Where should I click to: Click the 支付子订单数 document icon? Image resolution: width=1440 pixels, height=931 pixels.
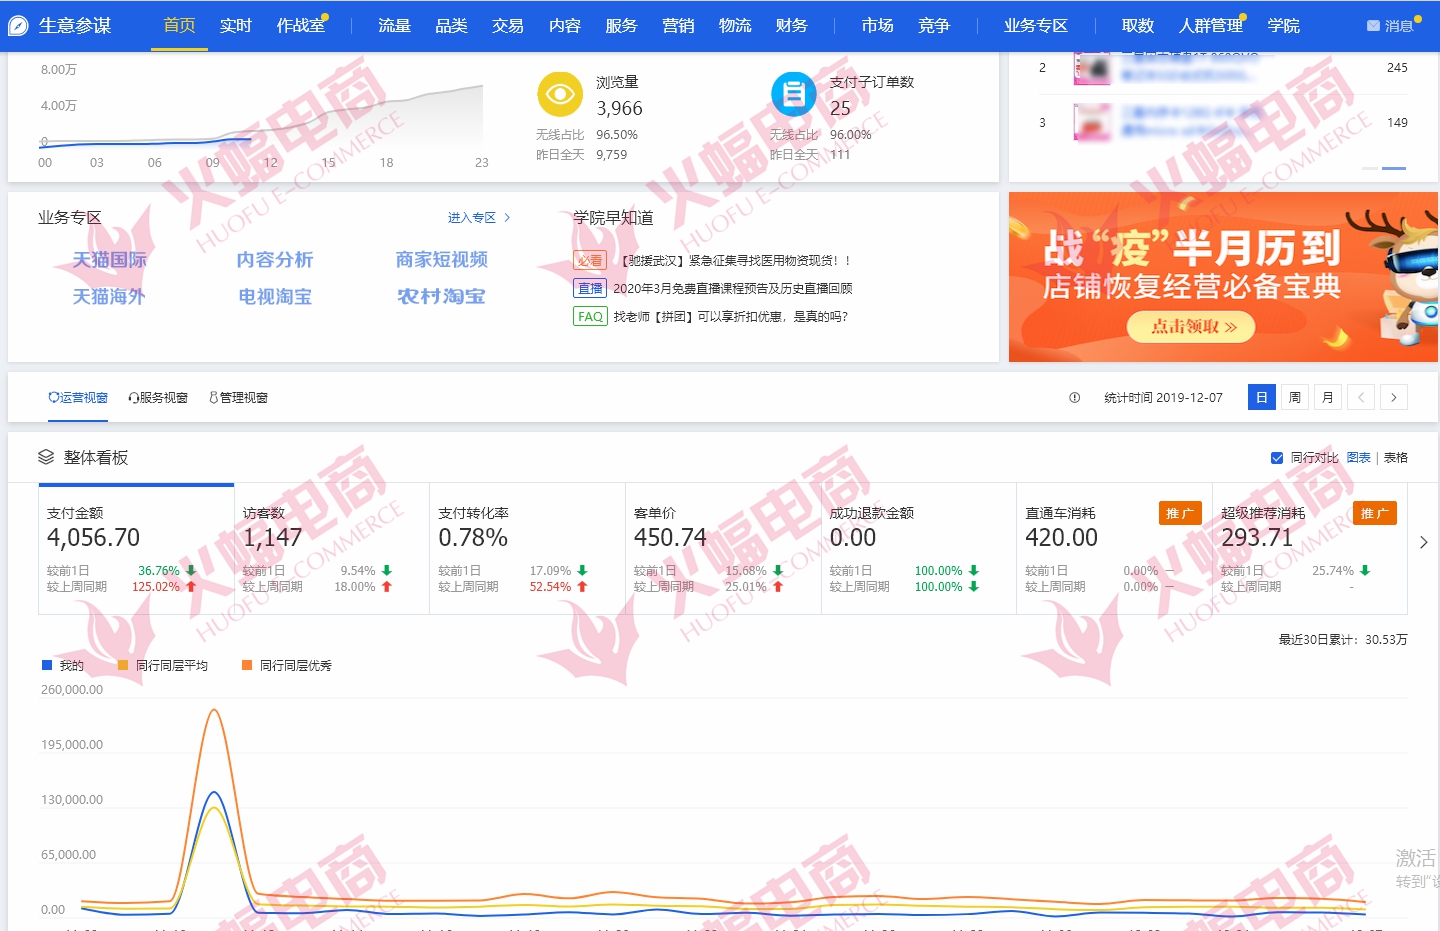click(x=794, y=95)
